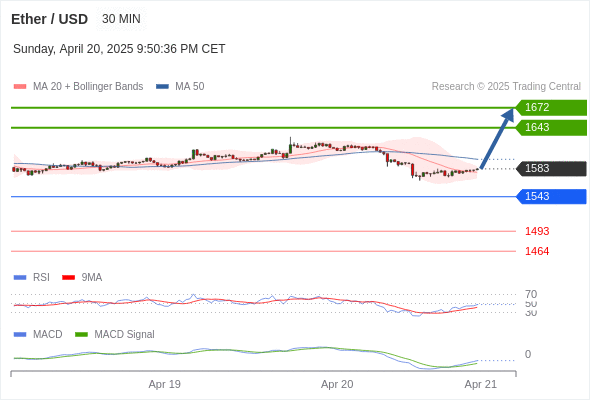The width and height of the screenshot is (590, 400).
Task: Click the RSI 70 level label
Action: 531,294
